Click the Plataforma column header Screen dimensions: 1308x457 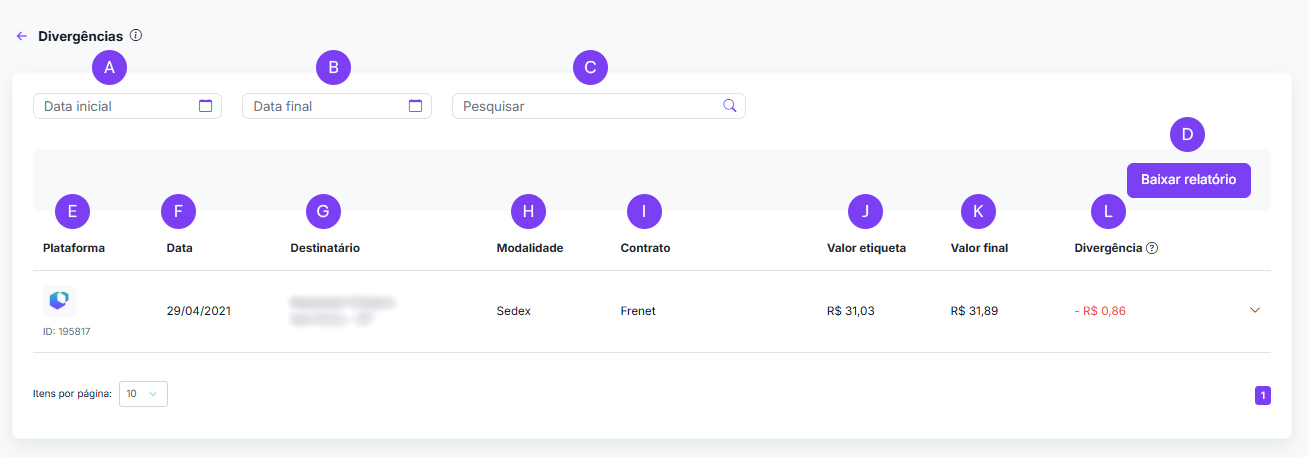coord(74,248)
